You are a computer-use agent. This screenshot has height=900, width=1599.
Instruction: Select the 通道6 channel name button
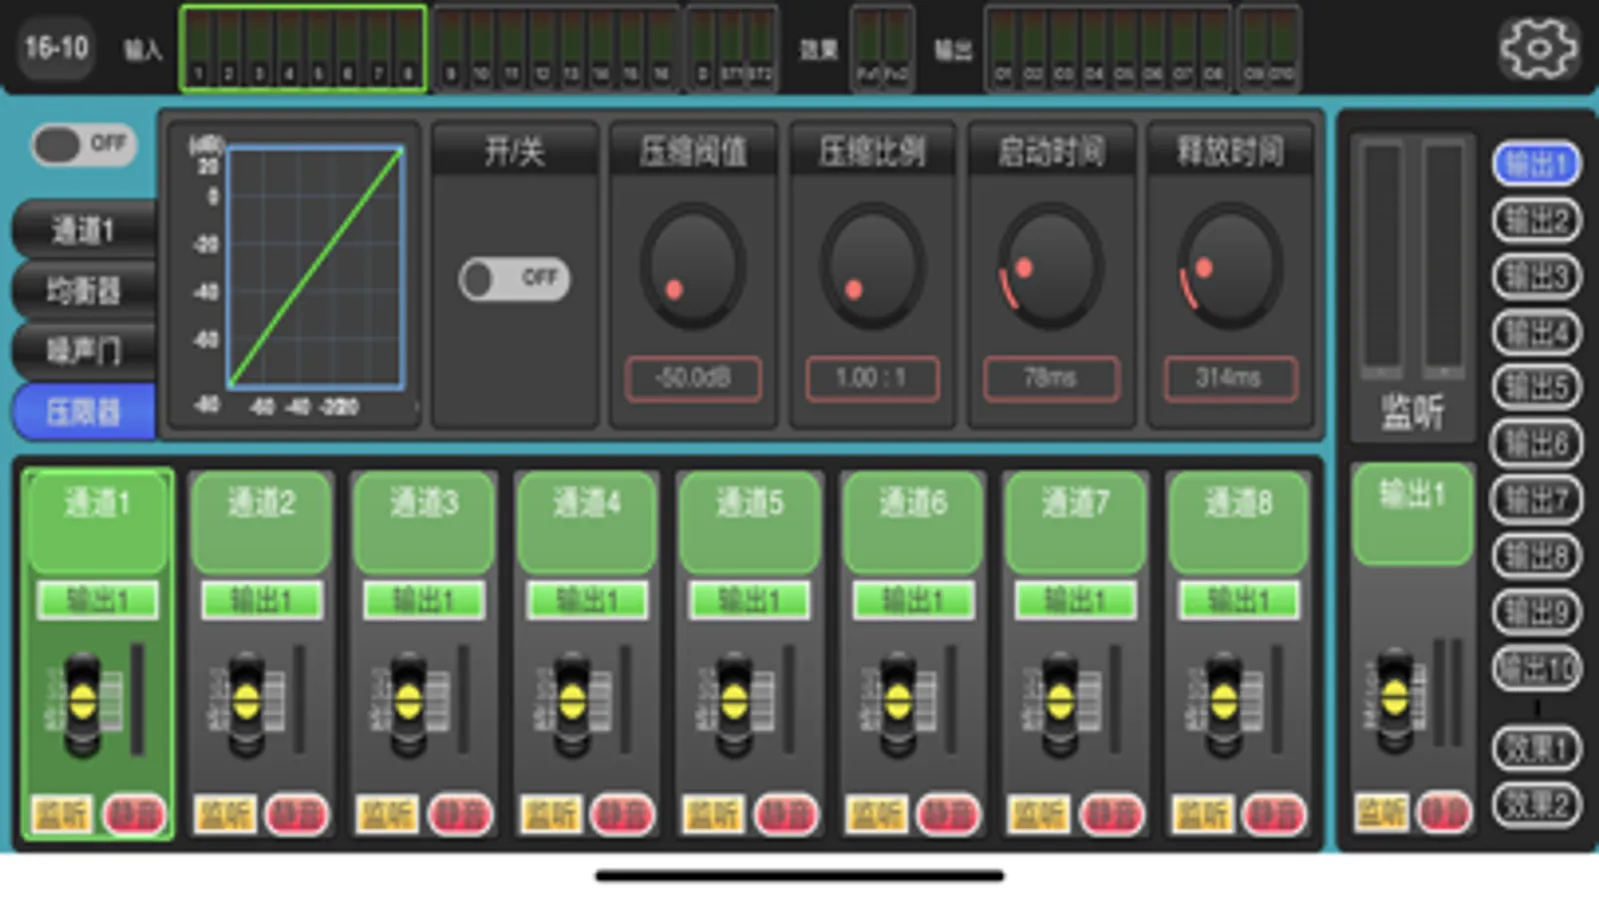pyautogui.click(x=914, y=522)
